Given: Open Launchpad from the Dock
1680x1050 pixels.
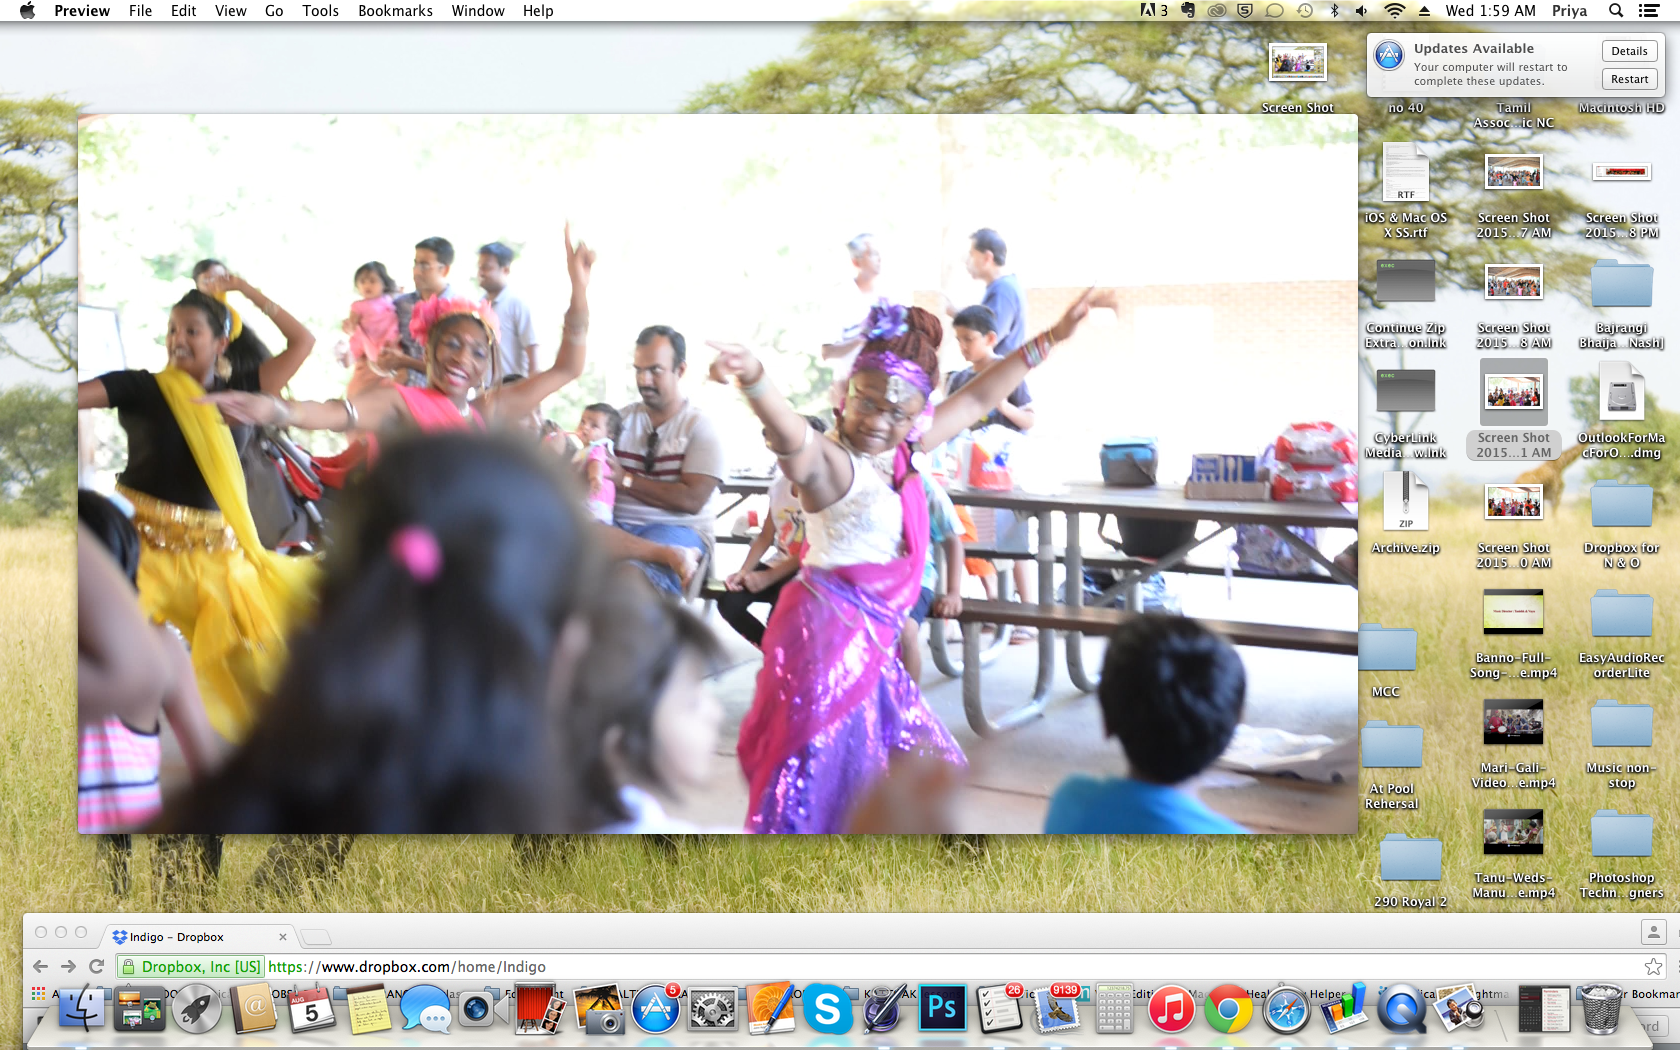Looking at the screenshot, I should (x=196, y=1009).
